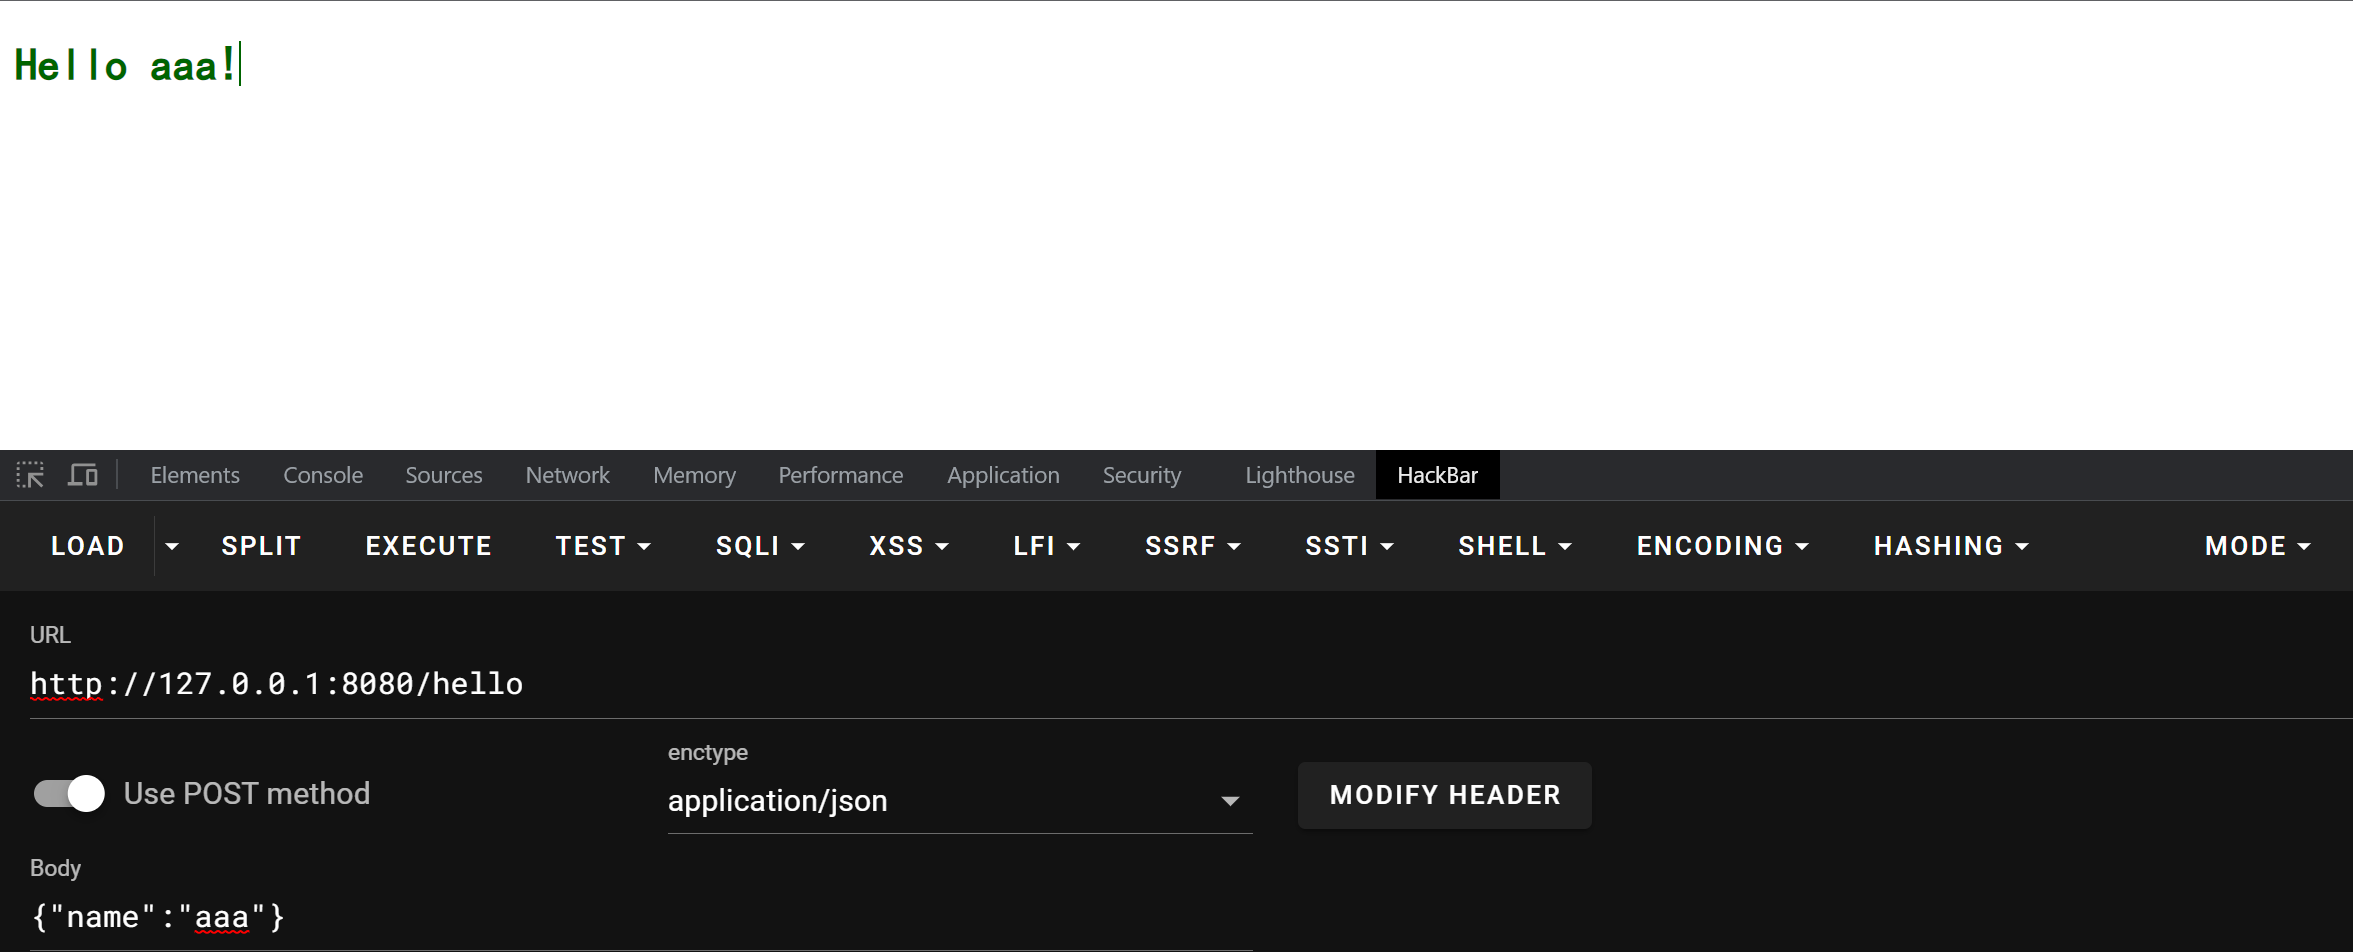Expand the SQLI payload menu
This screenshot has height=952, width=2353.
click(758, 545)
